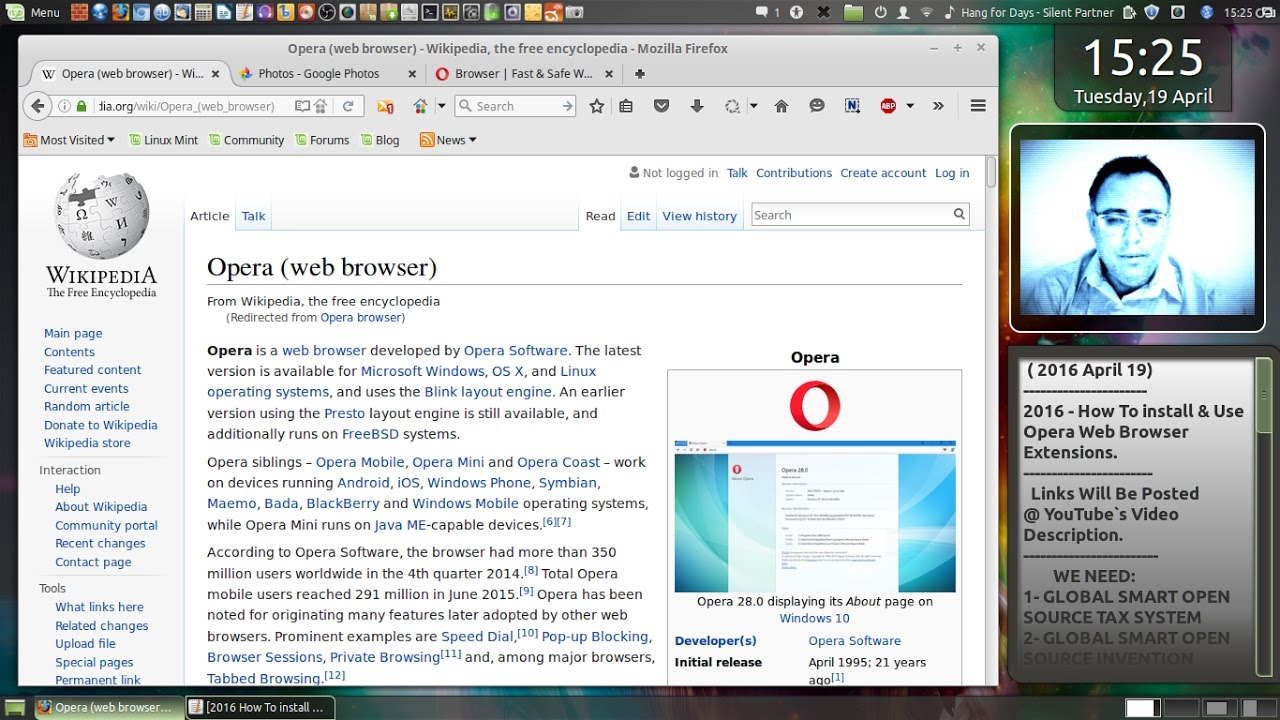Close the Photos - Google Photos tab
Screen dimensions: 1280x720
point(412,73)
